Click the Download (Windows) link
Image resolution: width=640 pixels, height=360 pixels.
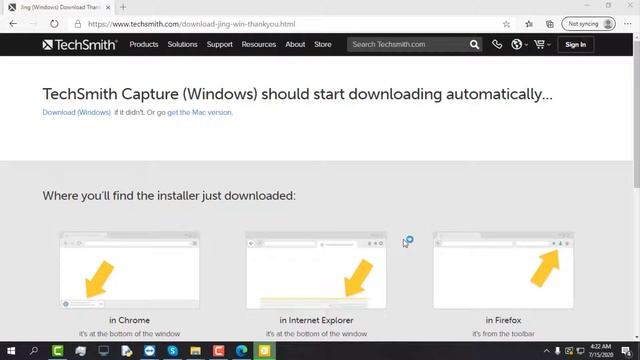click(77, 112)
